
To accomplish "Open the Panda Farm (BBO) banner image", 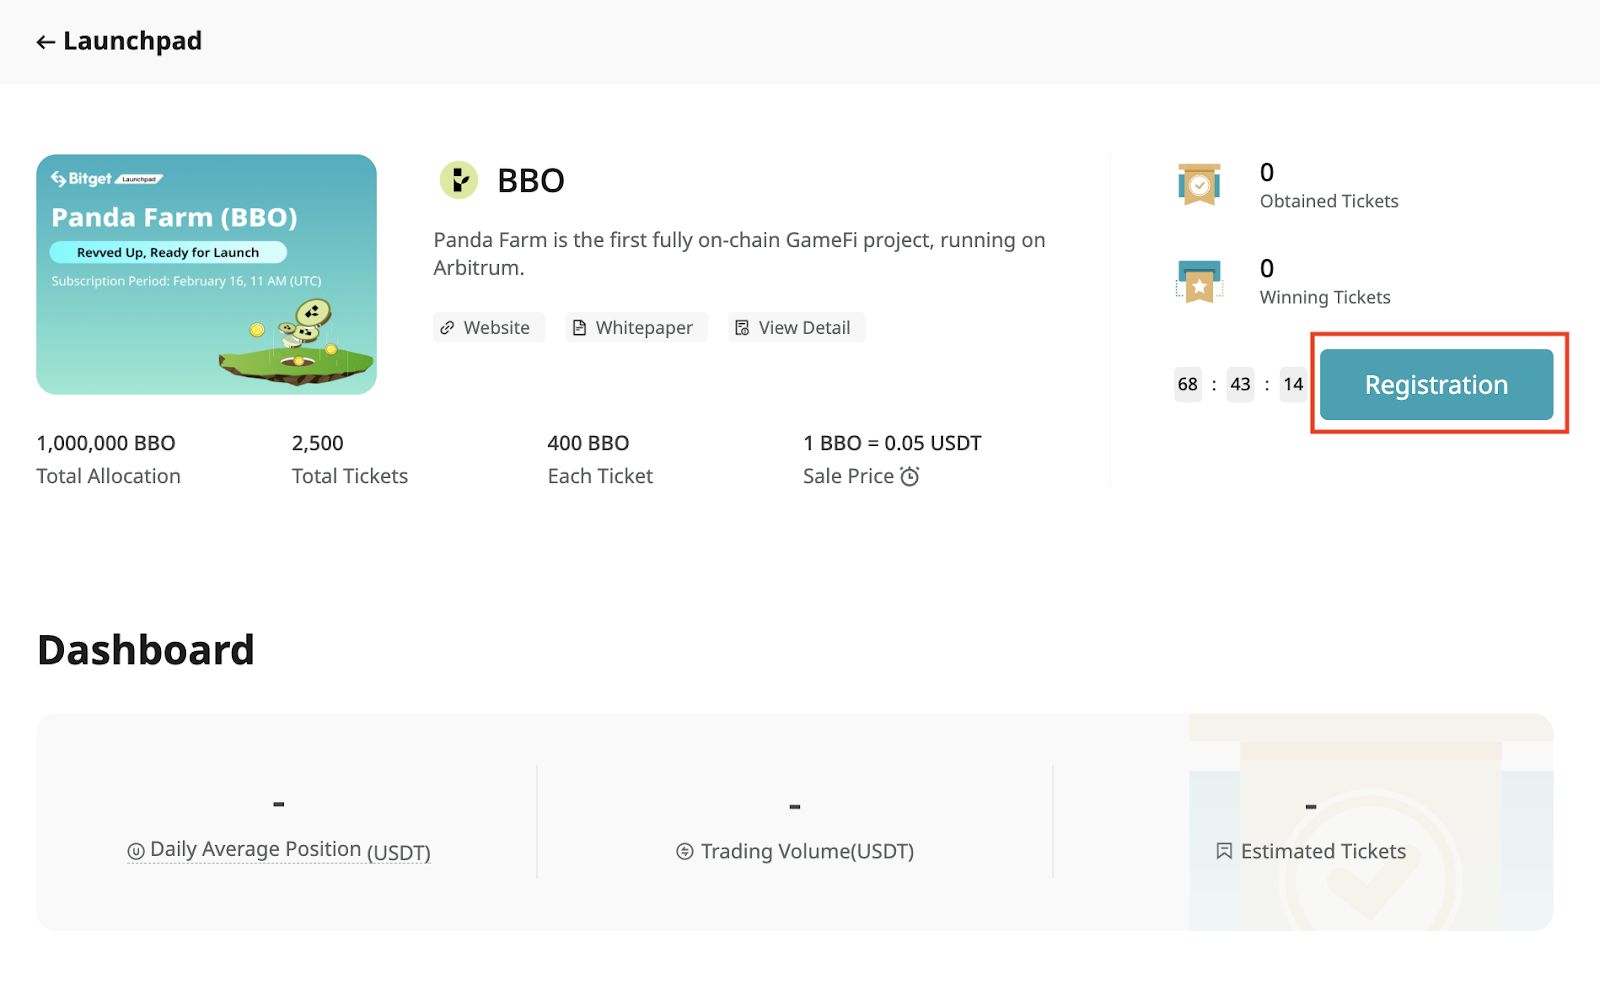I will pyautogui.click(x=206, y=274).
